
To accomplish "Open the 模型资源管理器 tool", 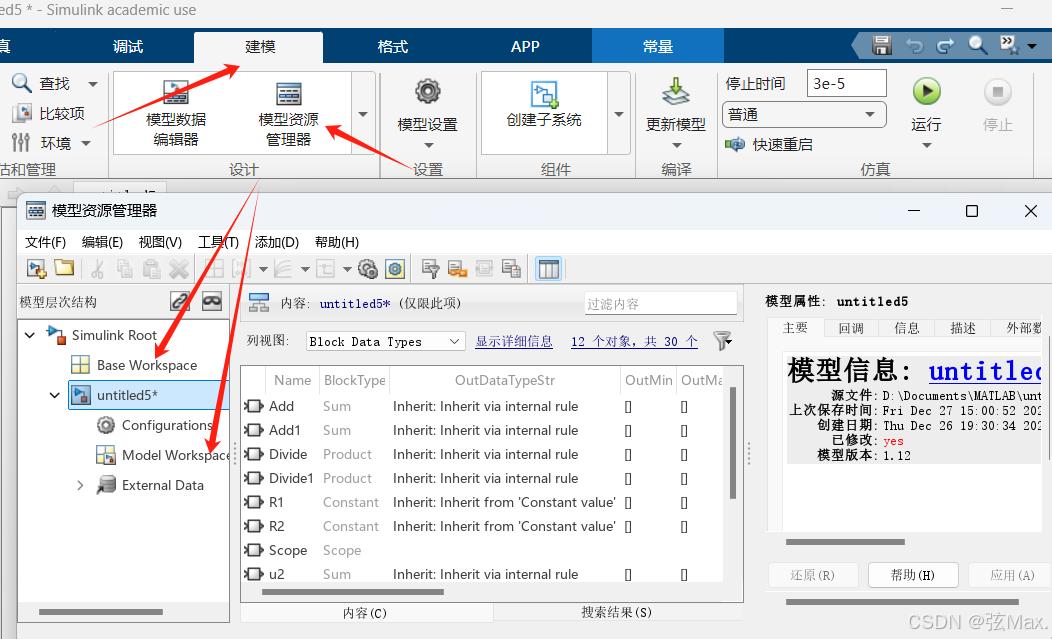I will point(288,114).
